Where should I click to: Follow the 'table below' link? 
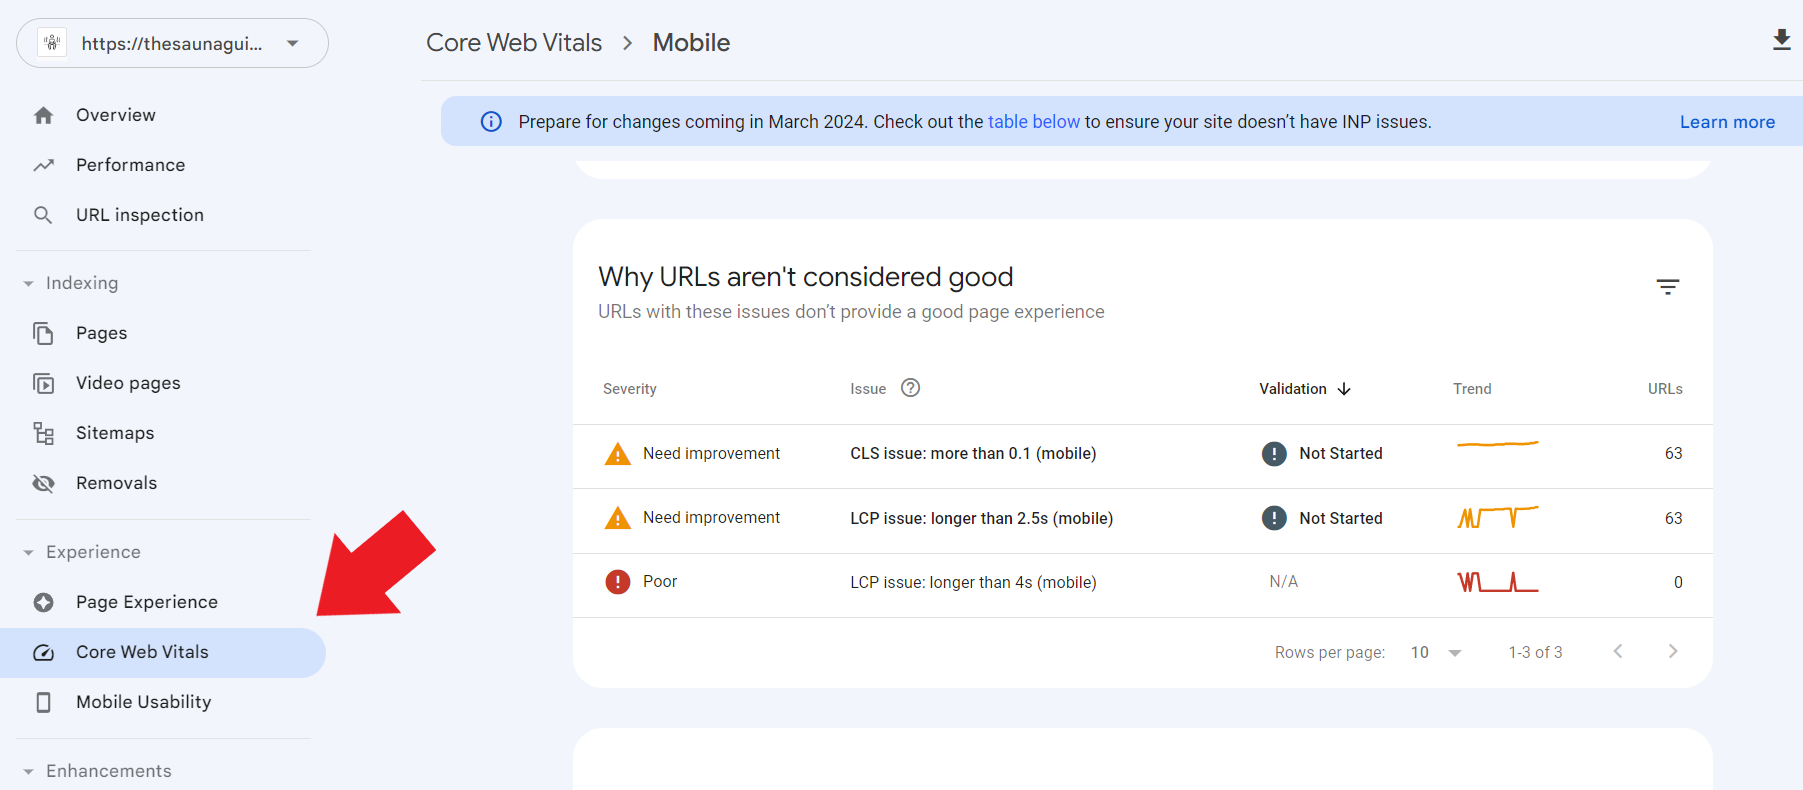click(x=1033, y=122)
